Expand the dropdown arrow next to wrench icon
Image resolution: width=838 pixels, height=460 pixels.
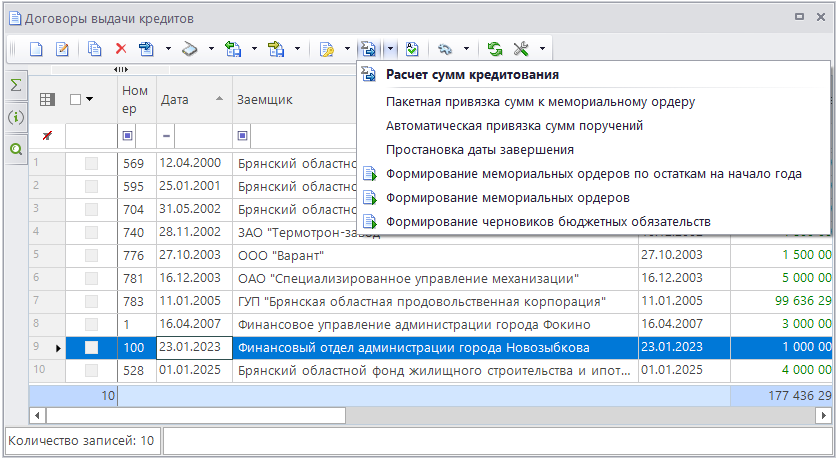pyautogui.click(x=542, y=48)
